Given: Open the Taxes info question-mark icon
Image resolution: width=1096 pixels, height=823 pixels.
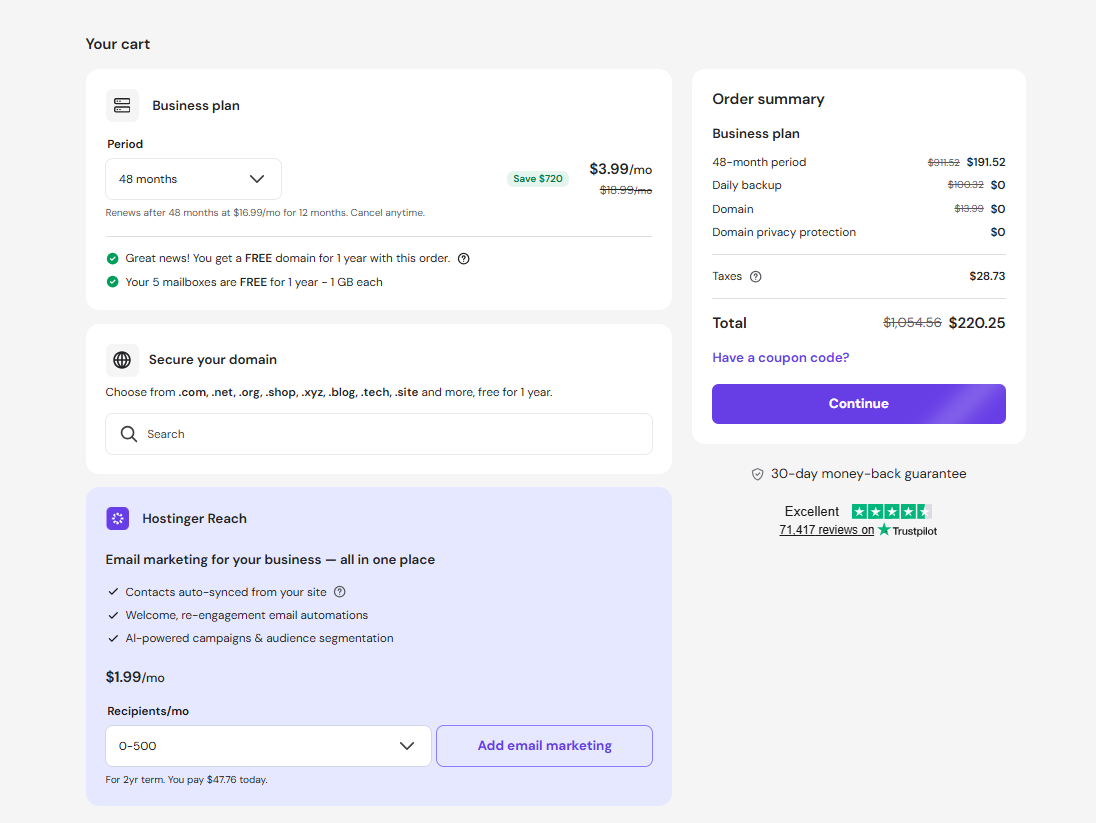Looking at the screenshot, I should click(756, 277).
